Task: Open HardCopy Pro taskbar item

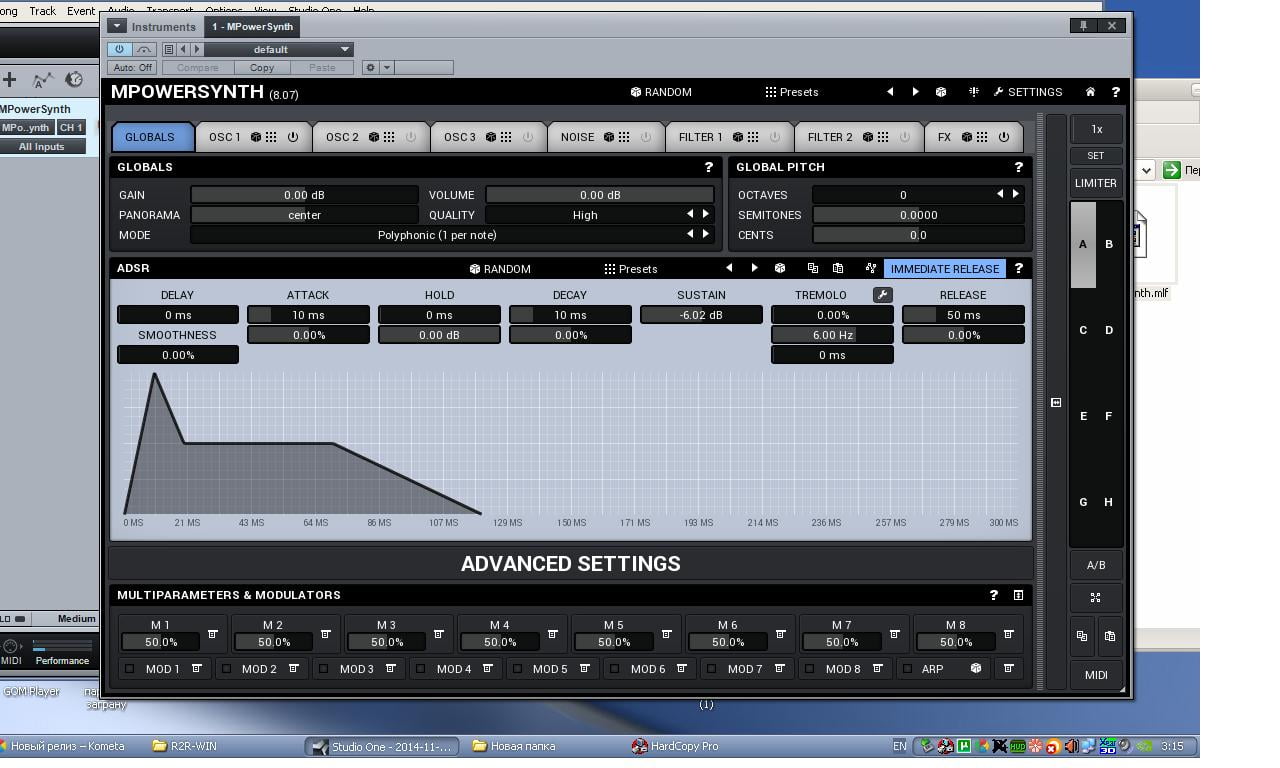Action: click(x=676, y=746)
